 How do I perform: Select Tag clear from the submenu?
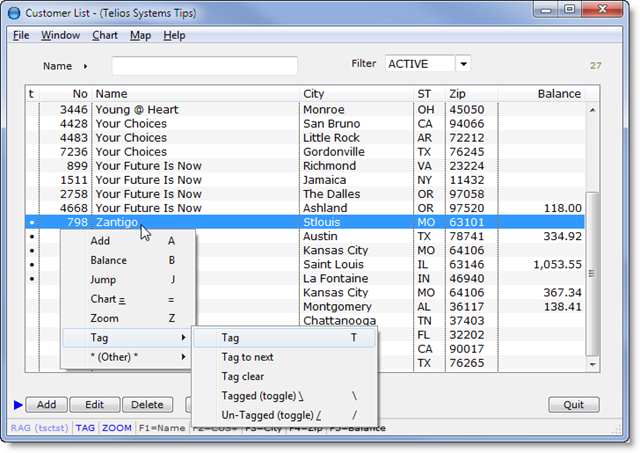[243, 377]
